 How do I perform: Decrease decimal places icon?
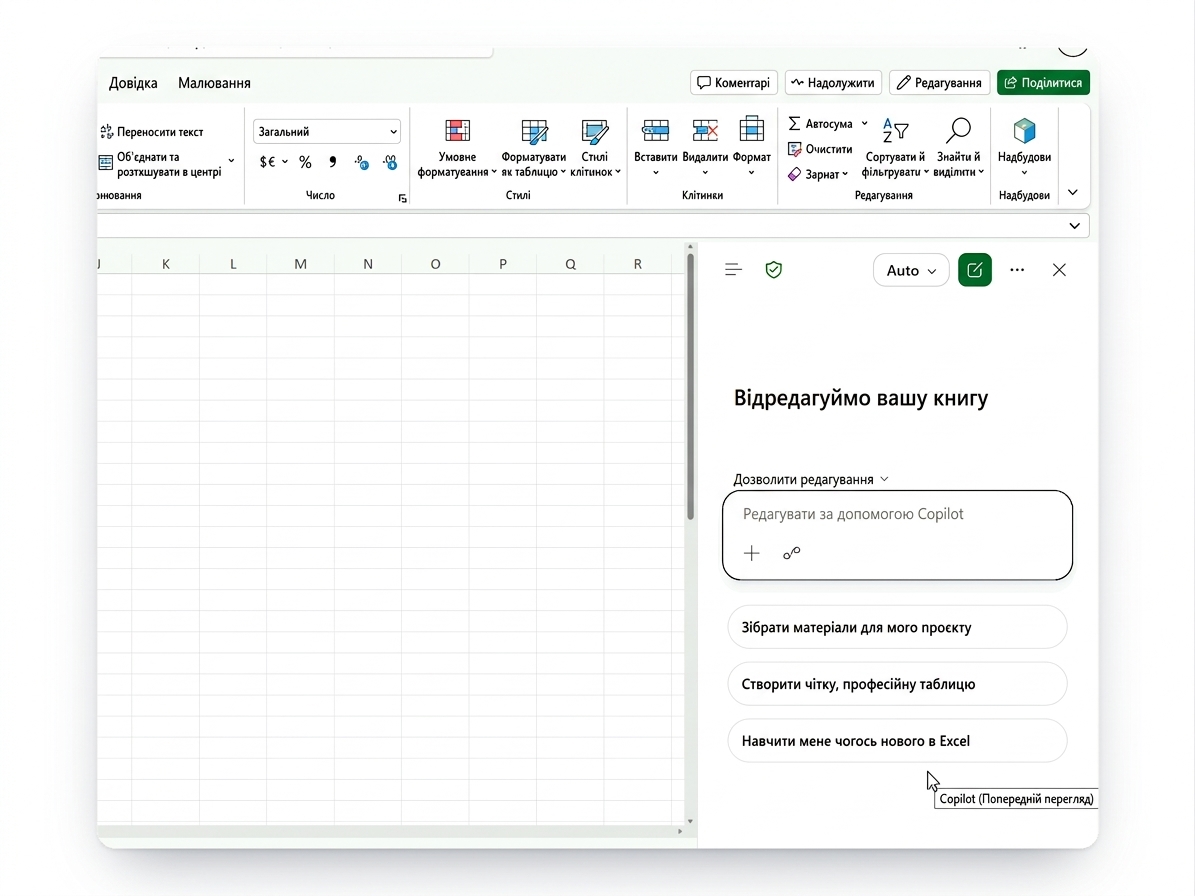click(390, 162)
